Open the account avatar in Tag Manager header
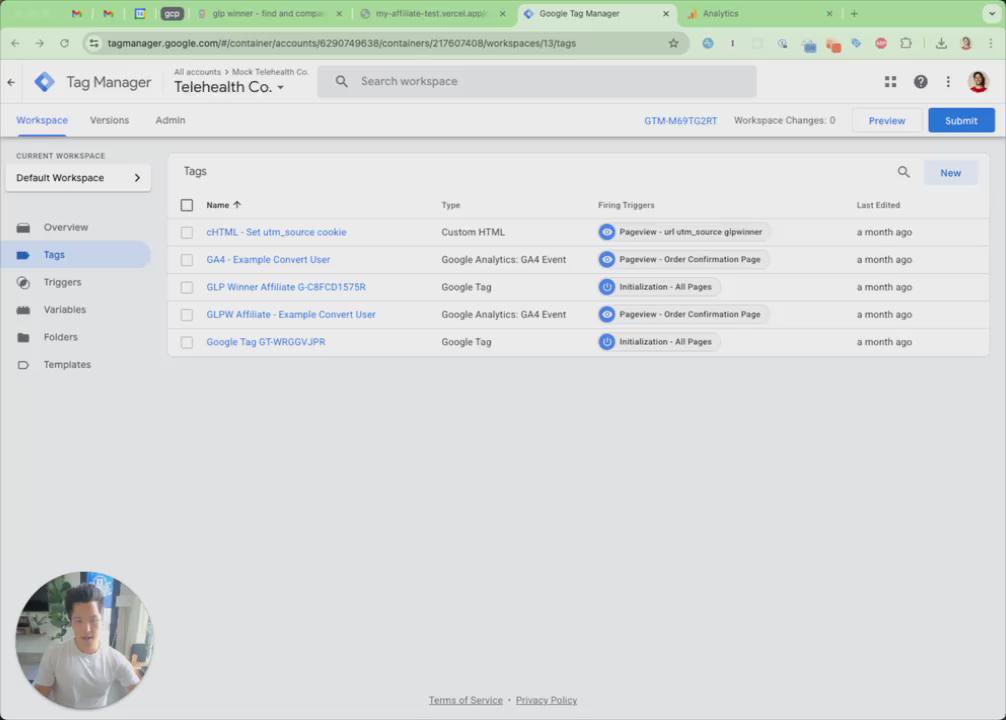The height and width of the screenshot is (720, 1006). click(978, 81)
